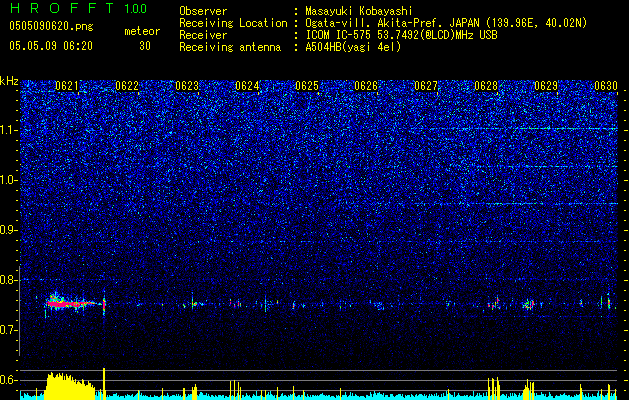Click the 1.0 kHz frequency label
Image resolution: width=629 pixels, height=400 pixels.
point(9,180)
